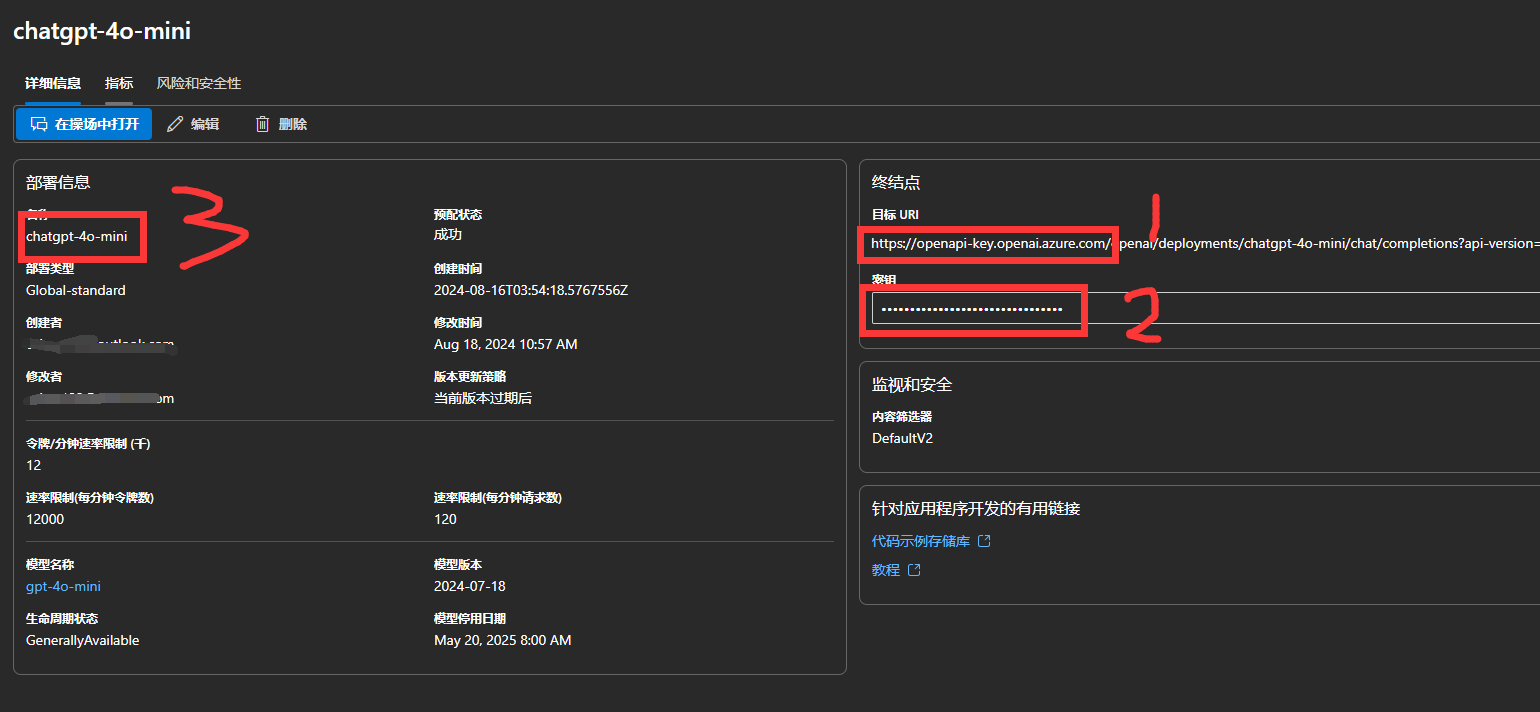This screenshot has width=1540, height=712.
Task: Click external link icon beside 教程
Action: (914, 570)
